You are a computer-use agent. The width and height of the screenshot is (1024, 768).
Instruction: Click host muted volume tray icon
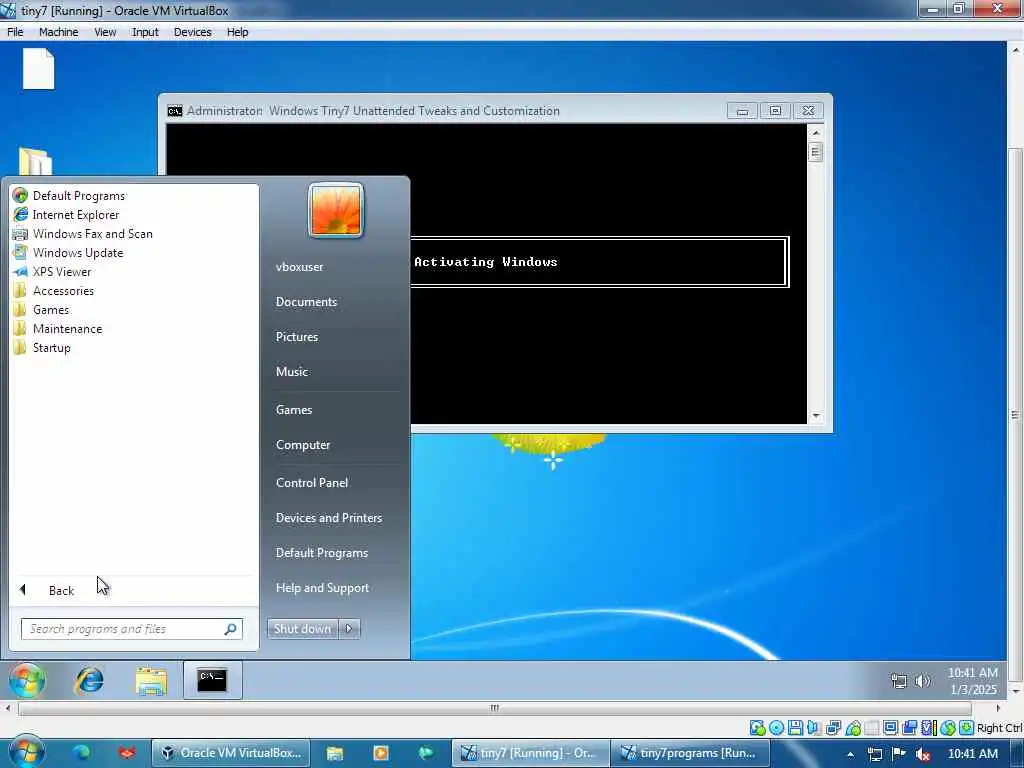[x=922, y=754]
